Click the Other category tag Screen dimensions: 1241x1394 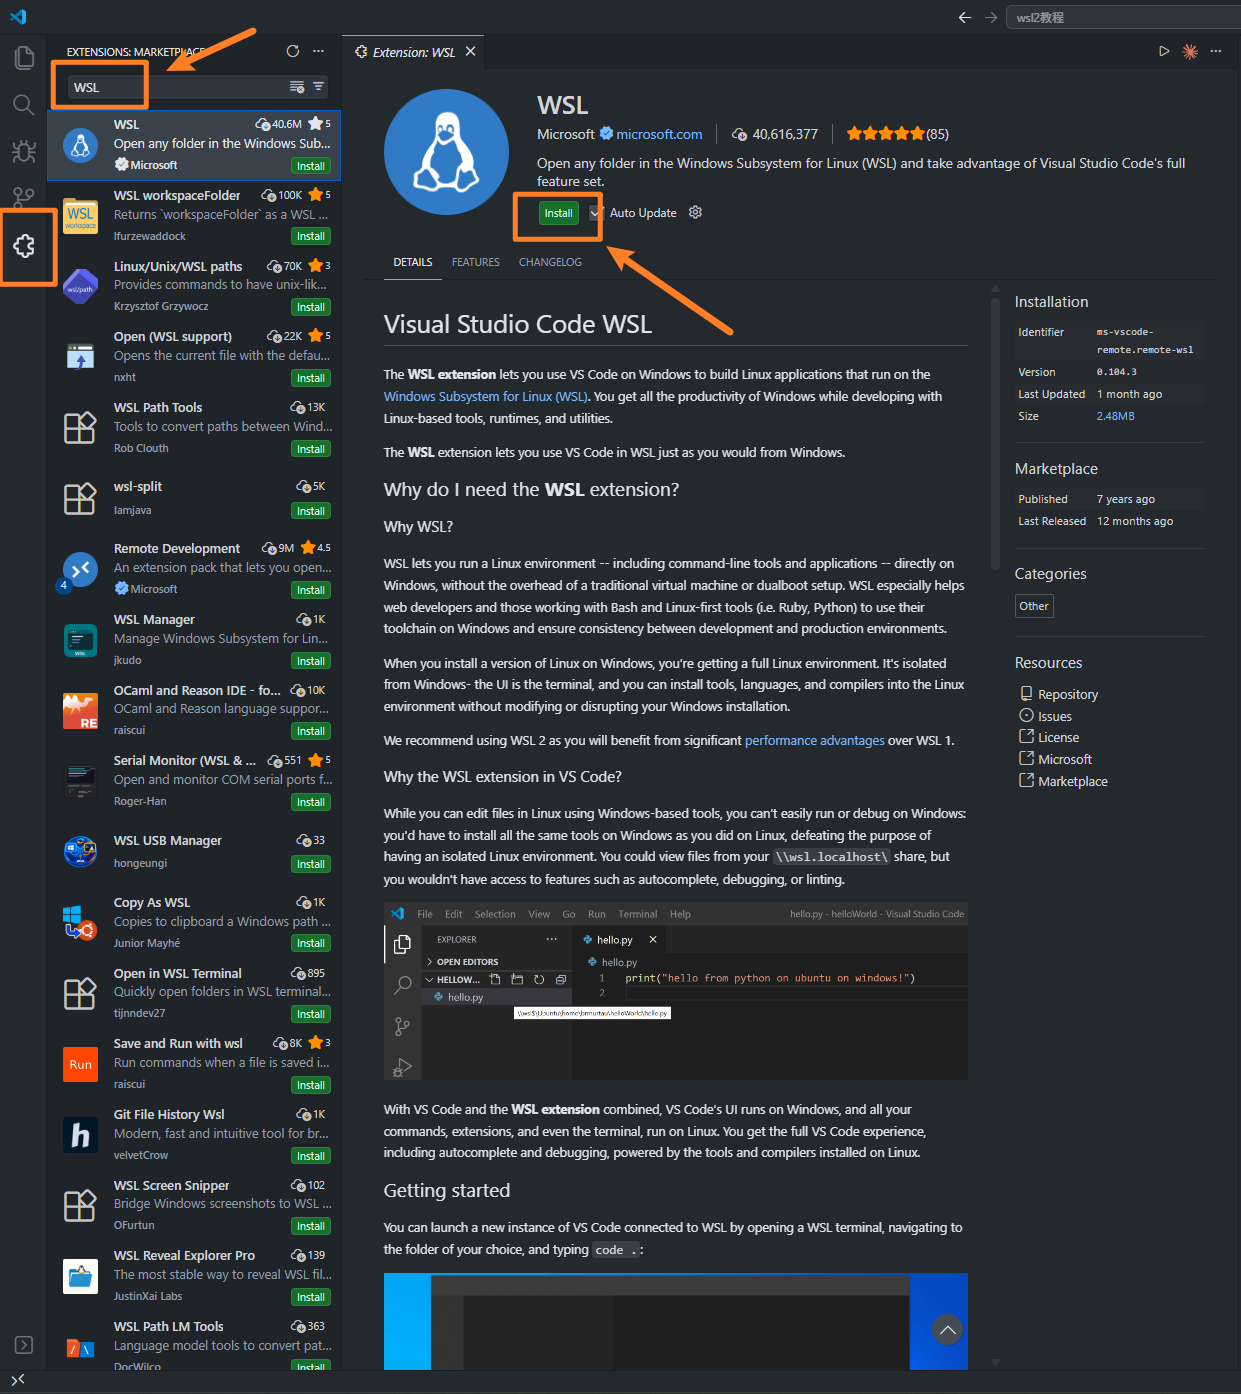point(1034,606)
